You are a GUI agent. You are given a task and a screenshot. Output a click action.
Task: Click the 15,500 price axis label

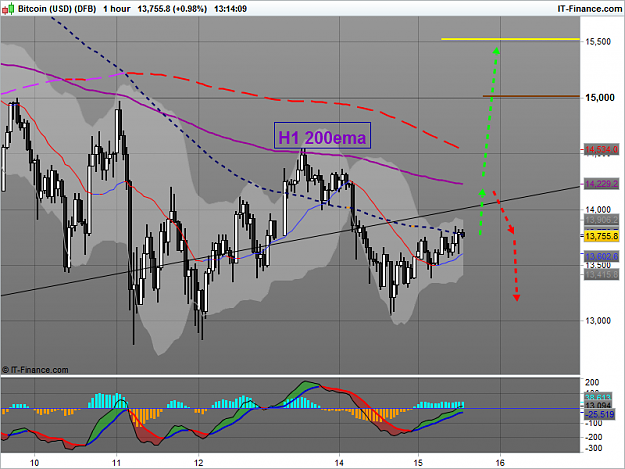pos(598,41)
